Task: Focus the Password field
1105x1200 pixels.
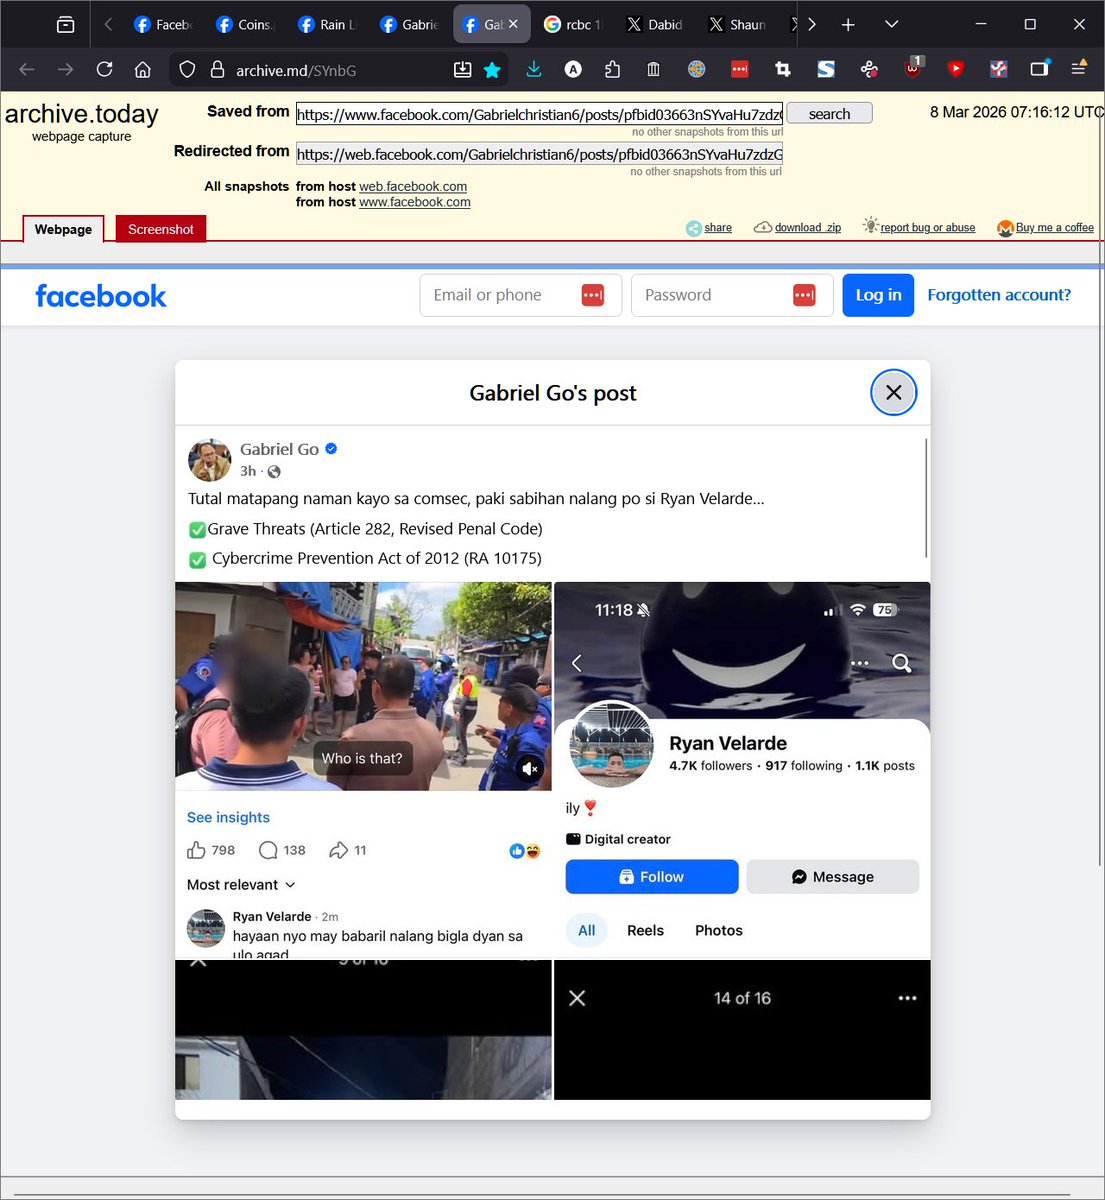Action: pyautogui.click(x=732, y=295)
